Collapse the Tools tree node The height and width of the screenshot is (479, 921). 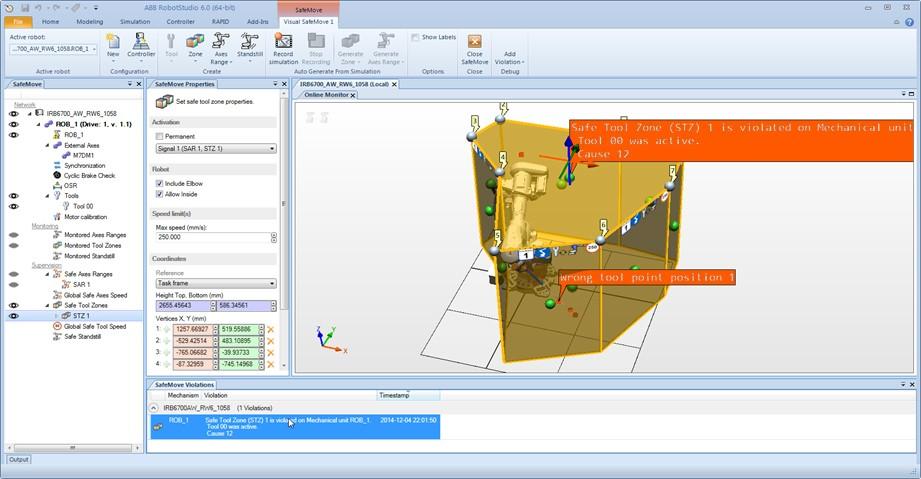coord(48,196)
